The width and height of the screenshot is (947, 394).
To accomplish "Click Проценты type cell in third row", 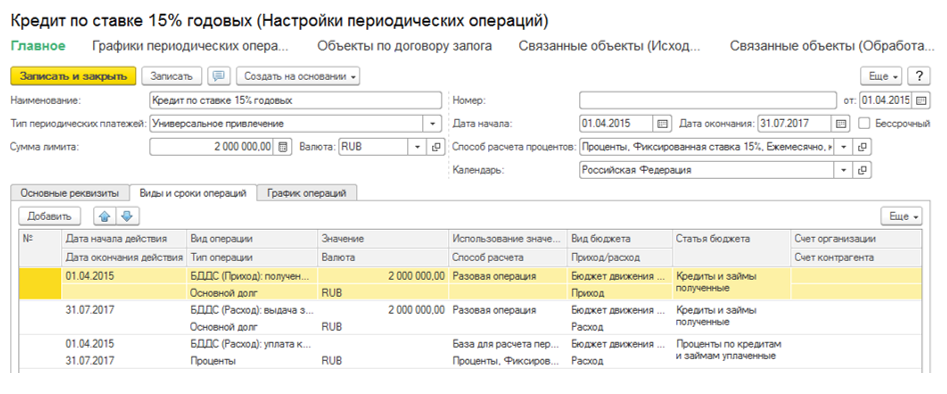I will click(x=252, y=361).
